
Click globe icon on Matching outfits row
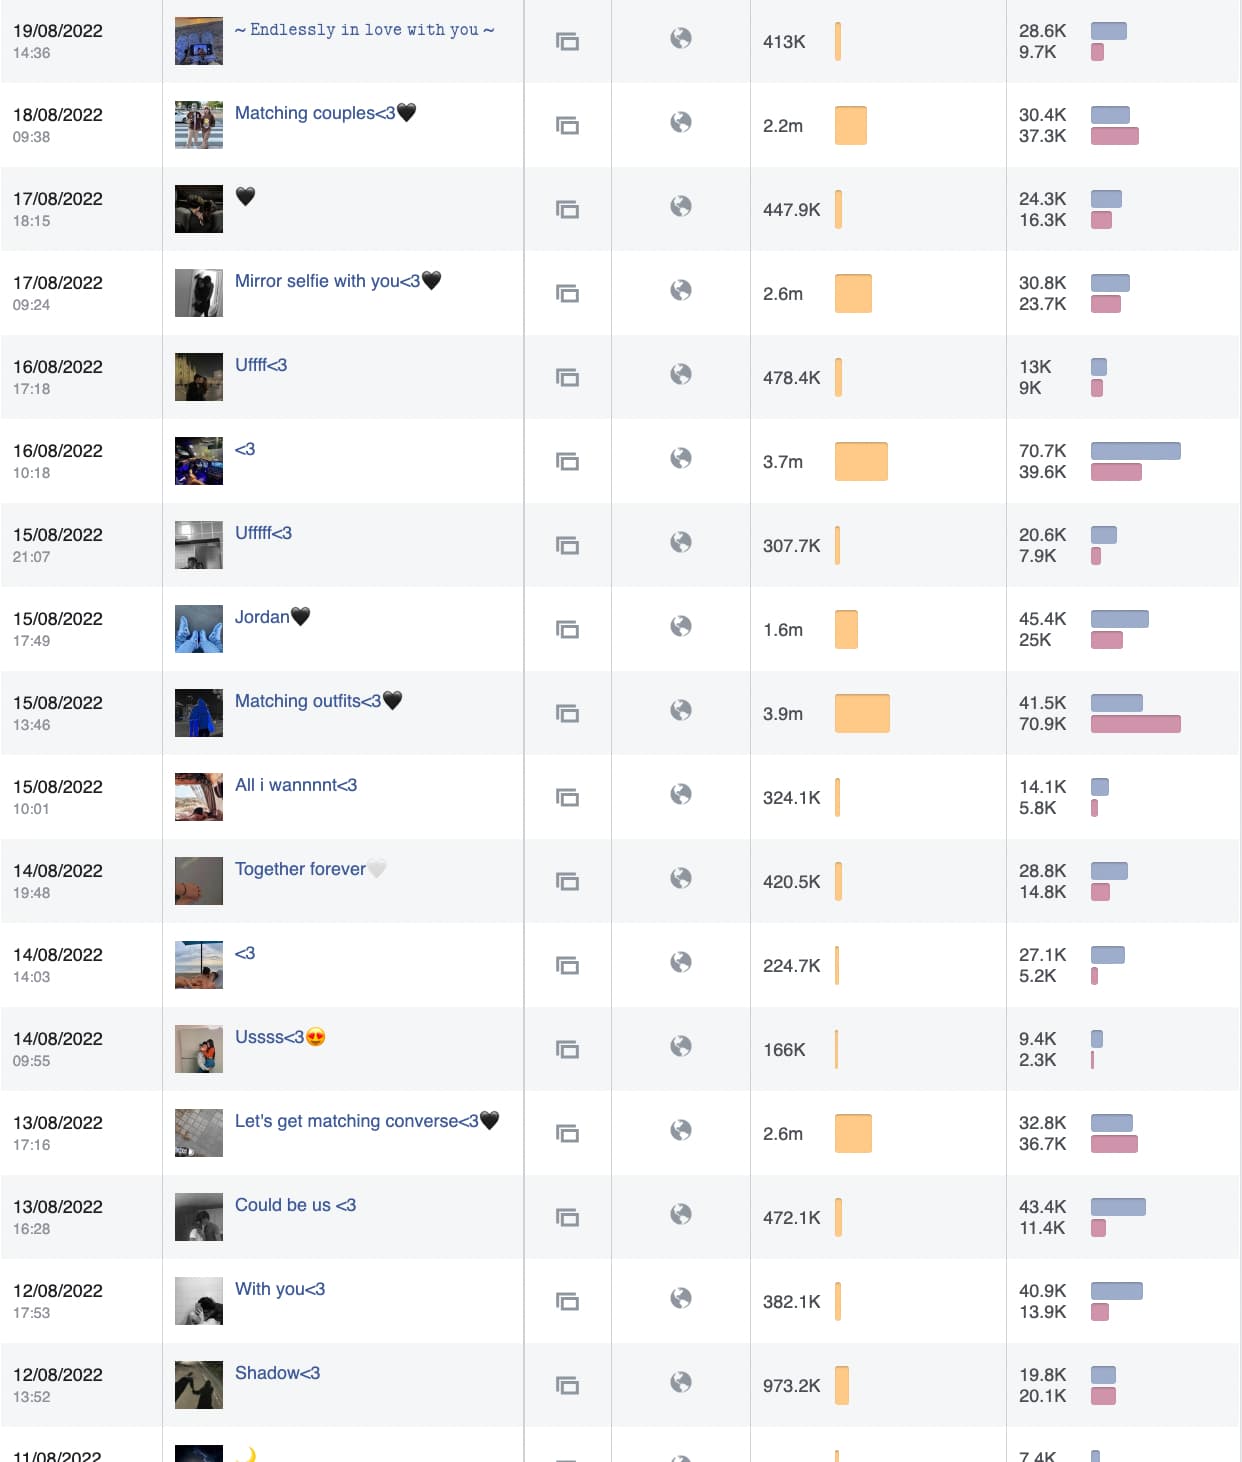[x=681, y=710]
